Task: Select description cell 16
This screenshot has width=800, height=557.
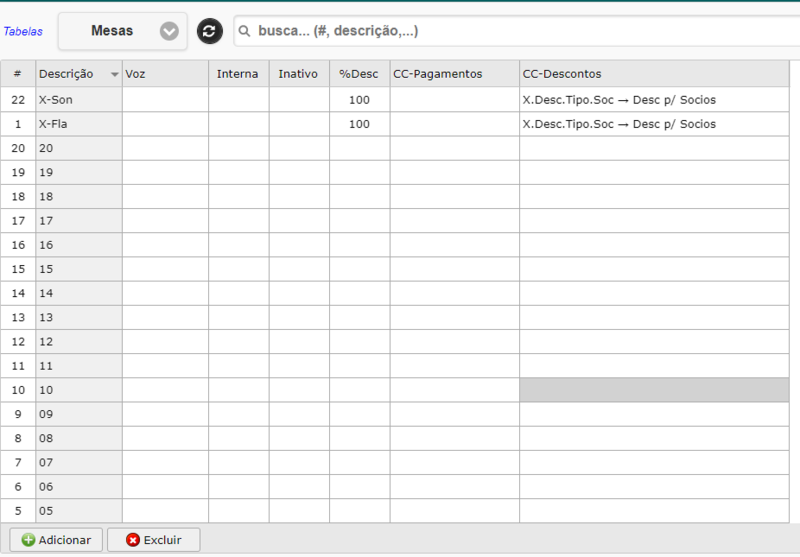Action: coord(79,245)
